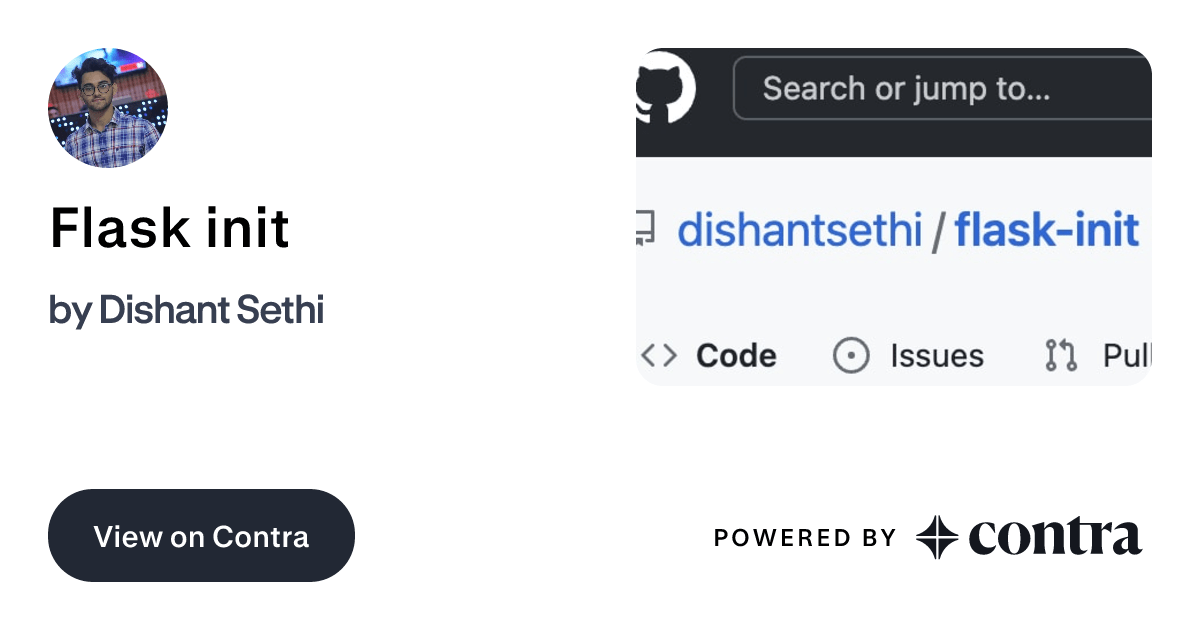Open the dishantsethi owner link

click(800, 231)
